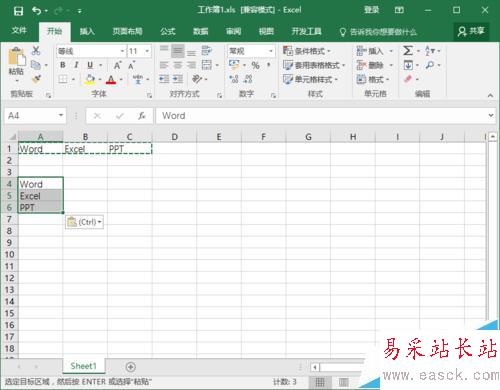This screenshot has height=390, width=500.
Task: Click the AutoSum sigma icon
Action: point(408,51)
